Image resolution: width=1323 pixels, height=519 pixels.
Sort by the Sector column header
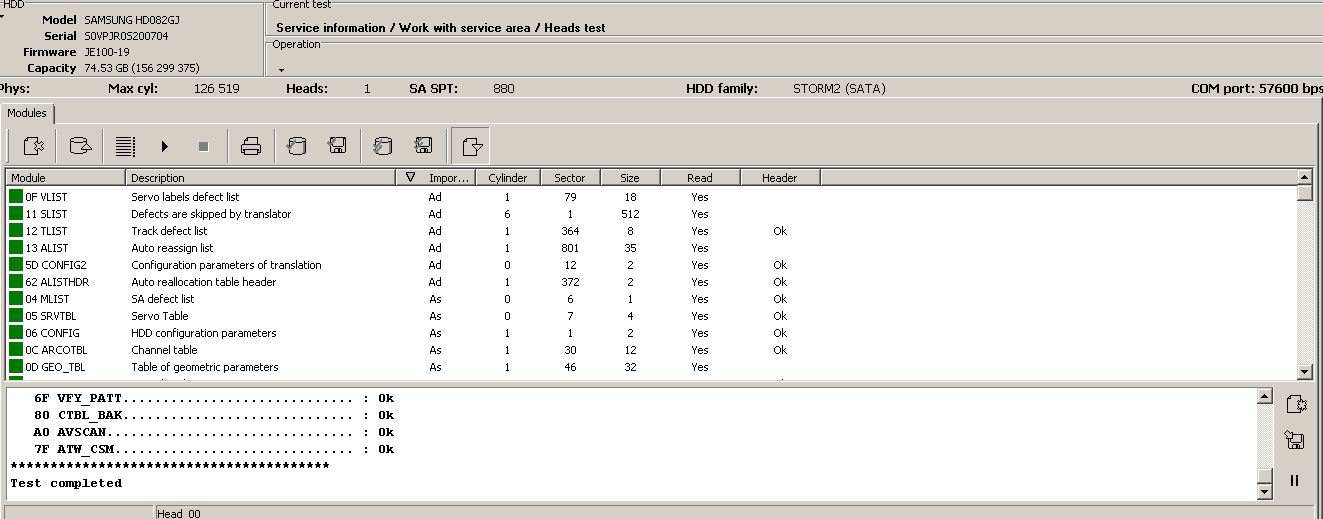[x=570, y=178]
